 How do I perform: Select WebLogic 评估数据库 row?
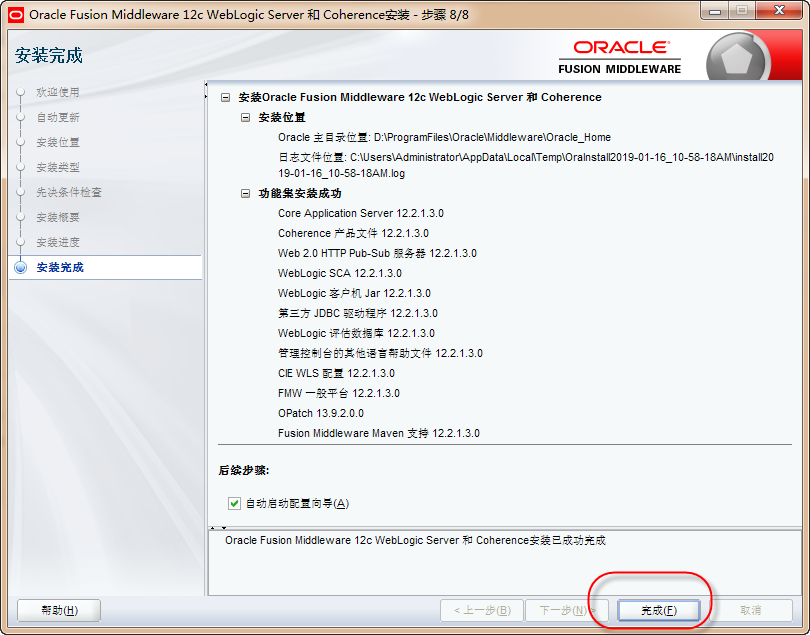click(x=356, y=333)
